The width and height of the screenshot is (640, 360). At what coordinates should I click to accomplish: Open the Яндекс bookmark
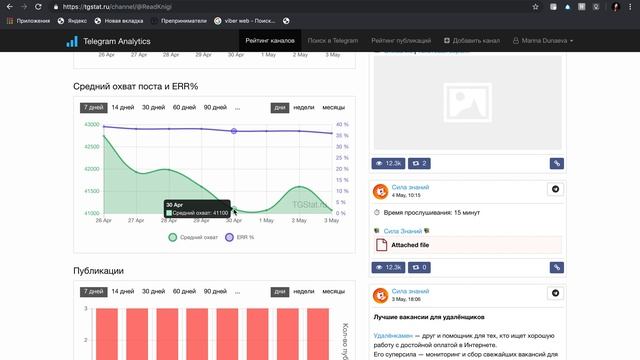coord(72,21)
